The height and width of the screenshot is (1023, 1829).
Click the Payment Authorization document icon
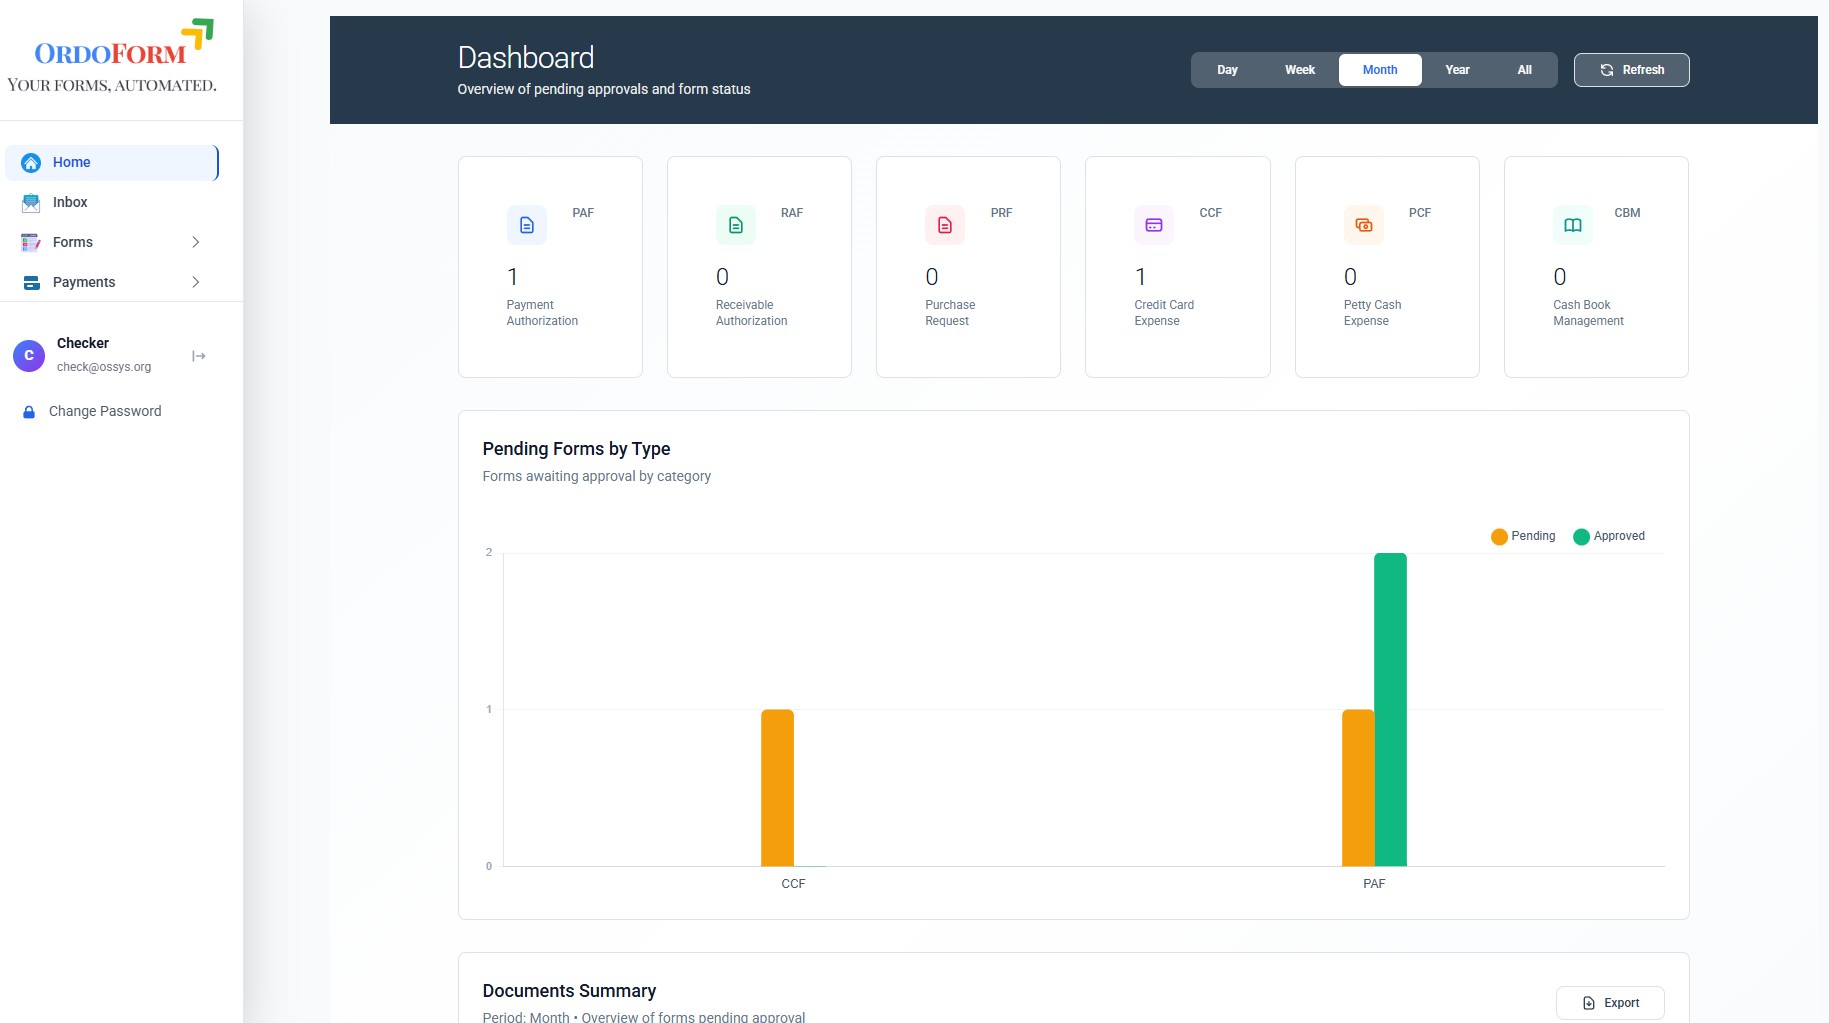pos(526,225)
